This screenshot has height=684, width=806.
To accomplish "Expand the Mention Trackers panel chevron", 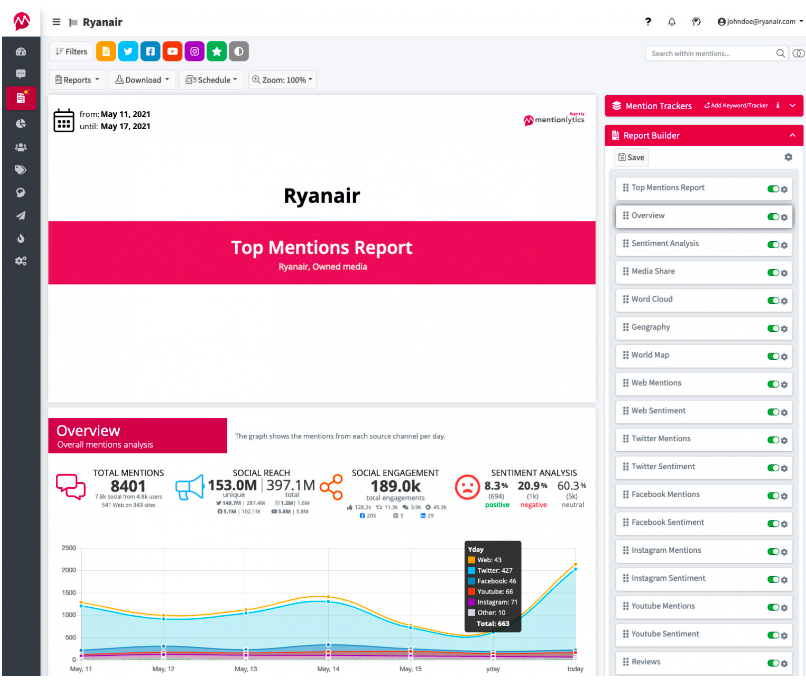I will [793, 105].
